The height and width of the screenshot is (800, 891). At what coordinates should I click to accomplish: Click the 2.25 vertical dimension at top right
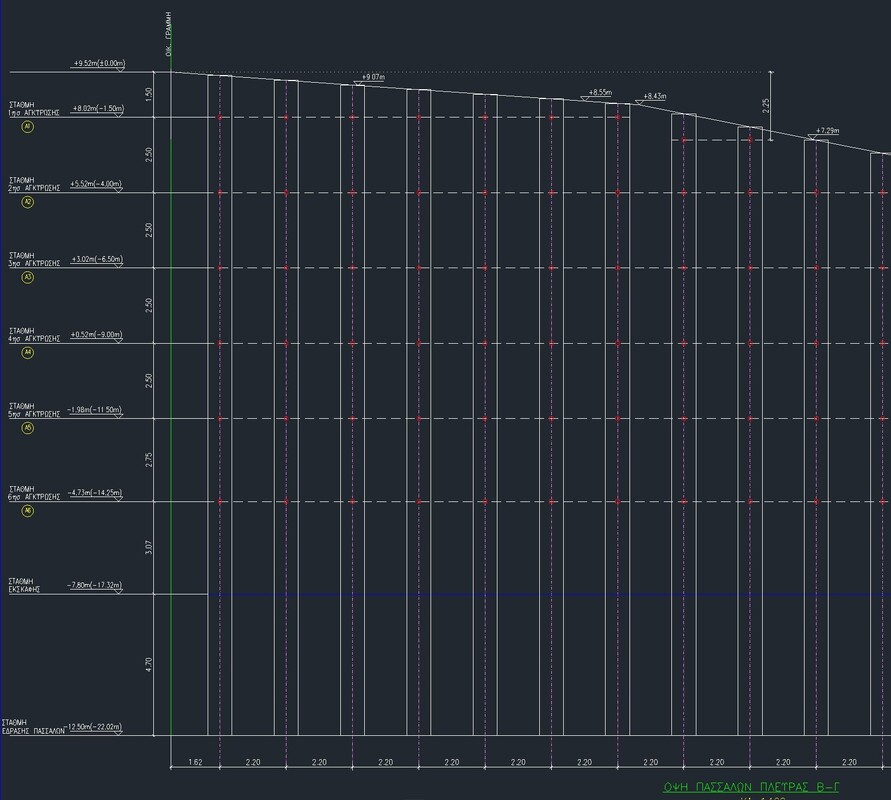(x=765, y=105)
